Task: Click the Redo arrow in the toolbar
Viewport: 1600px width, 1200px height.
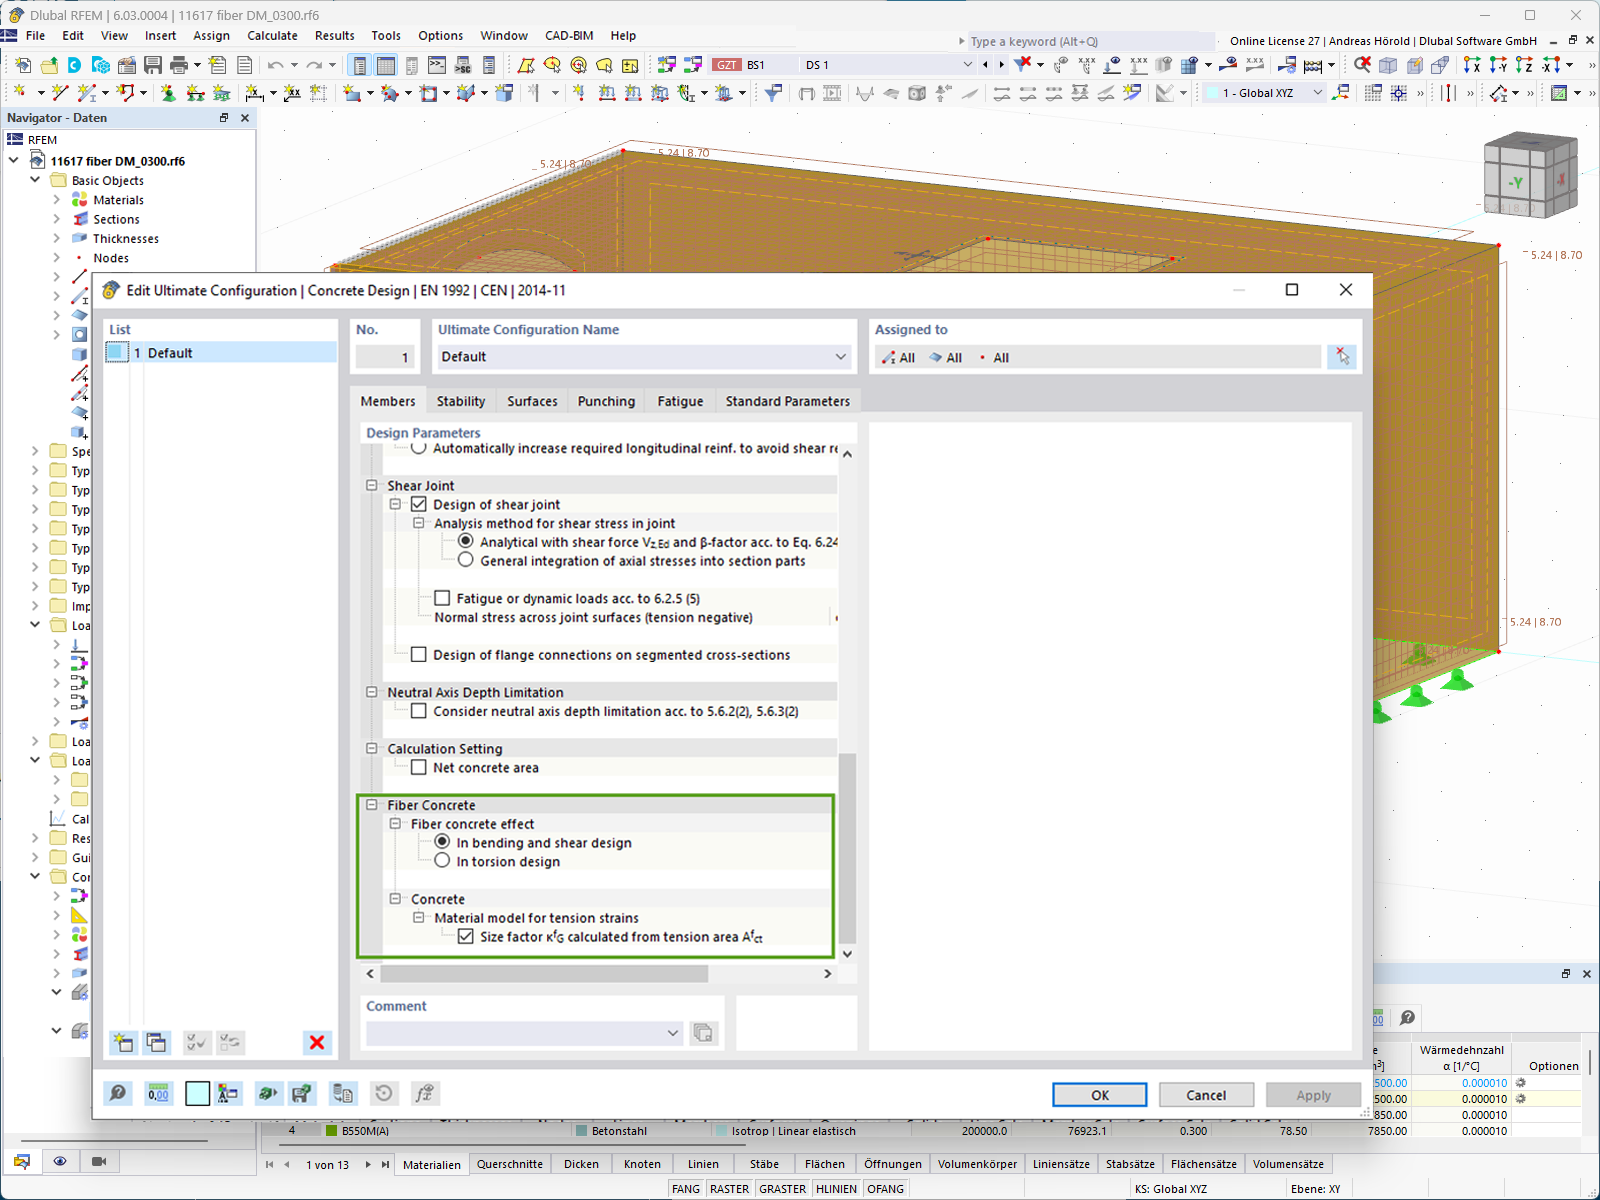Action: [x=315, y=65]
